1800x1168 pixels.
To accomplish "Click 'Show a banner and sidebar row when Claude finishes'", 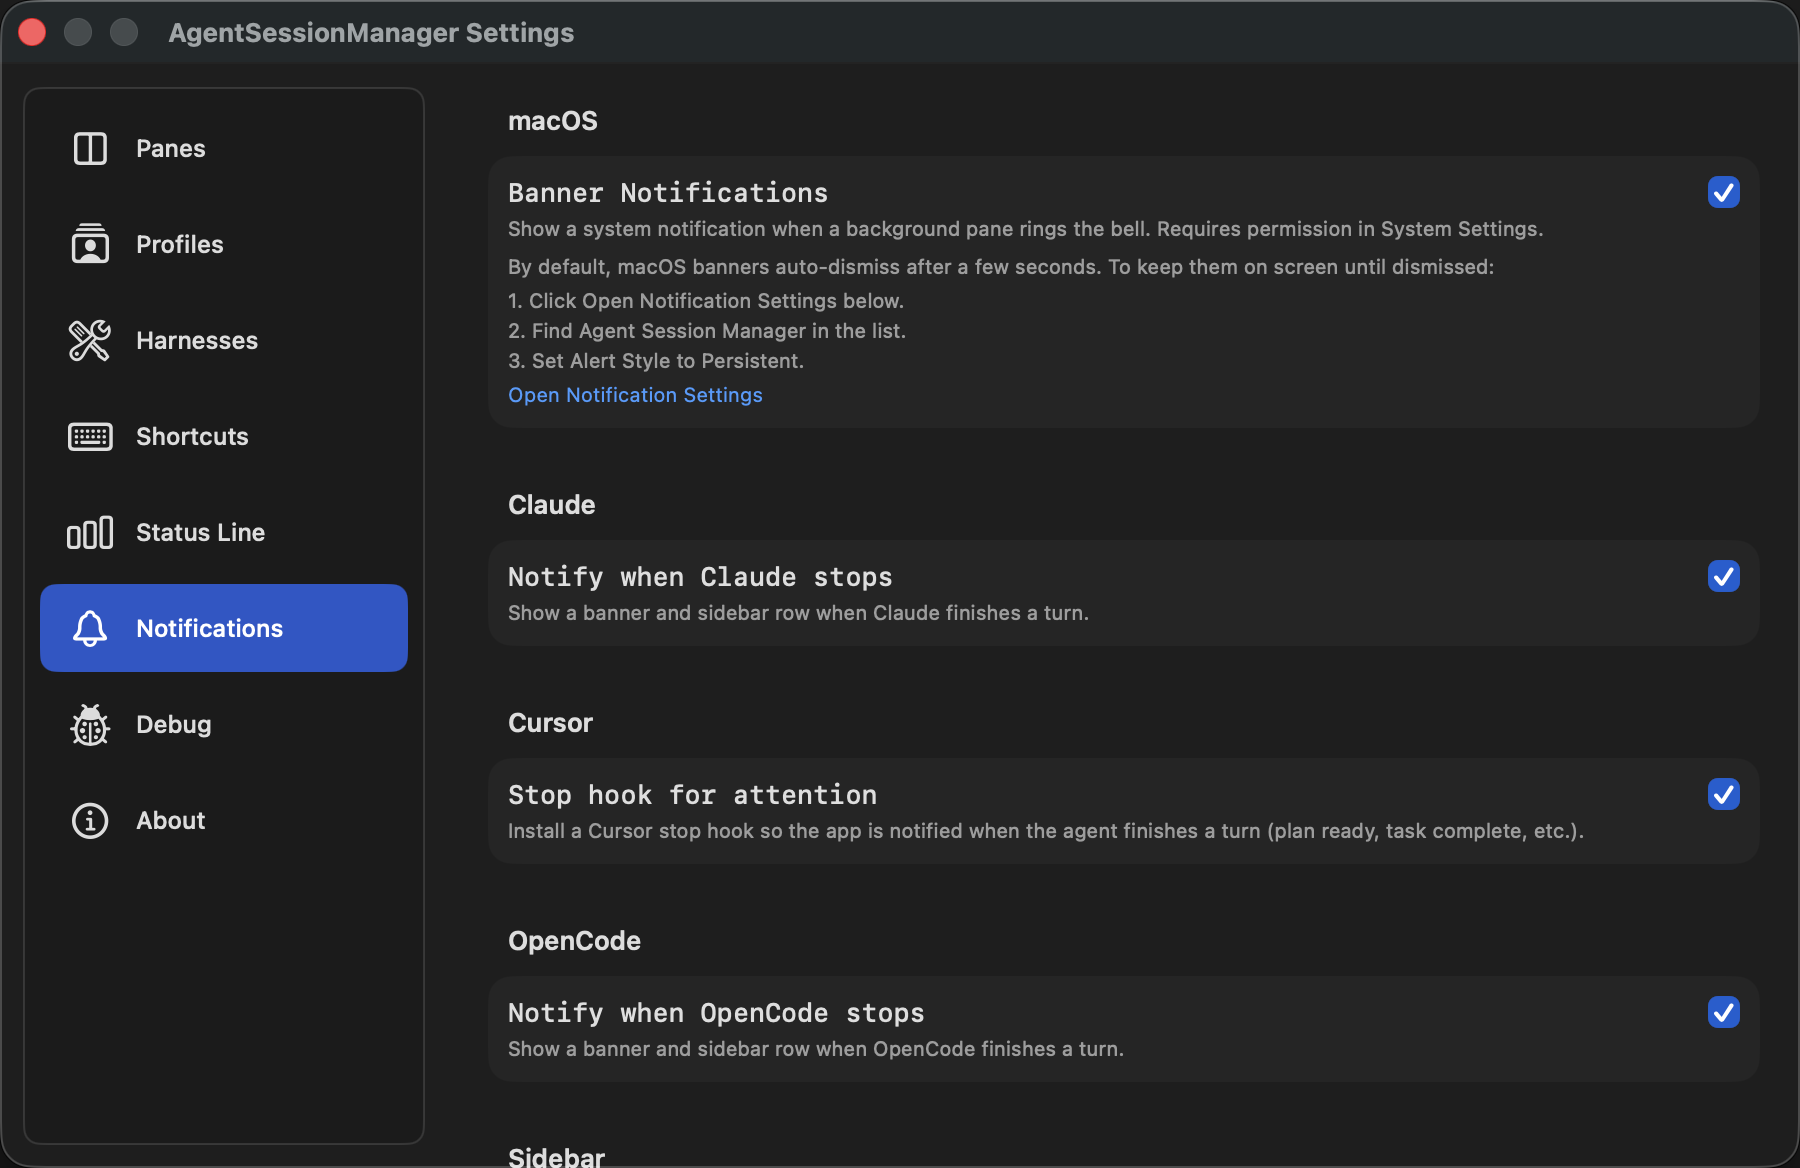I will click(798, 613).
